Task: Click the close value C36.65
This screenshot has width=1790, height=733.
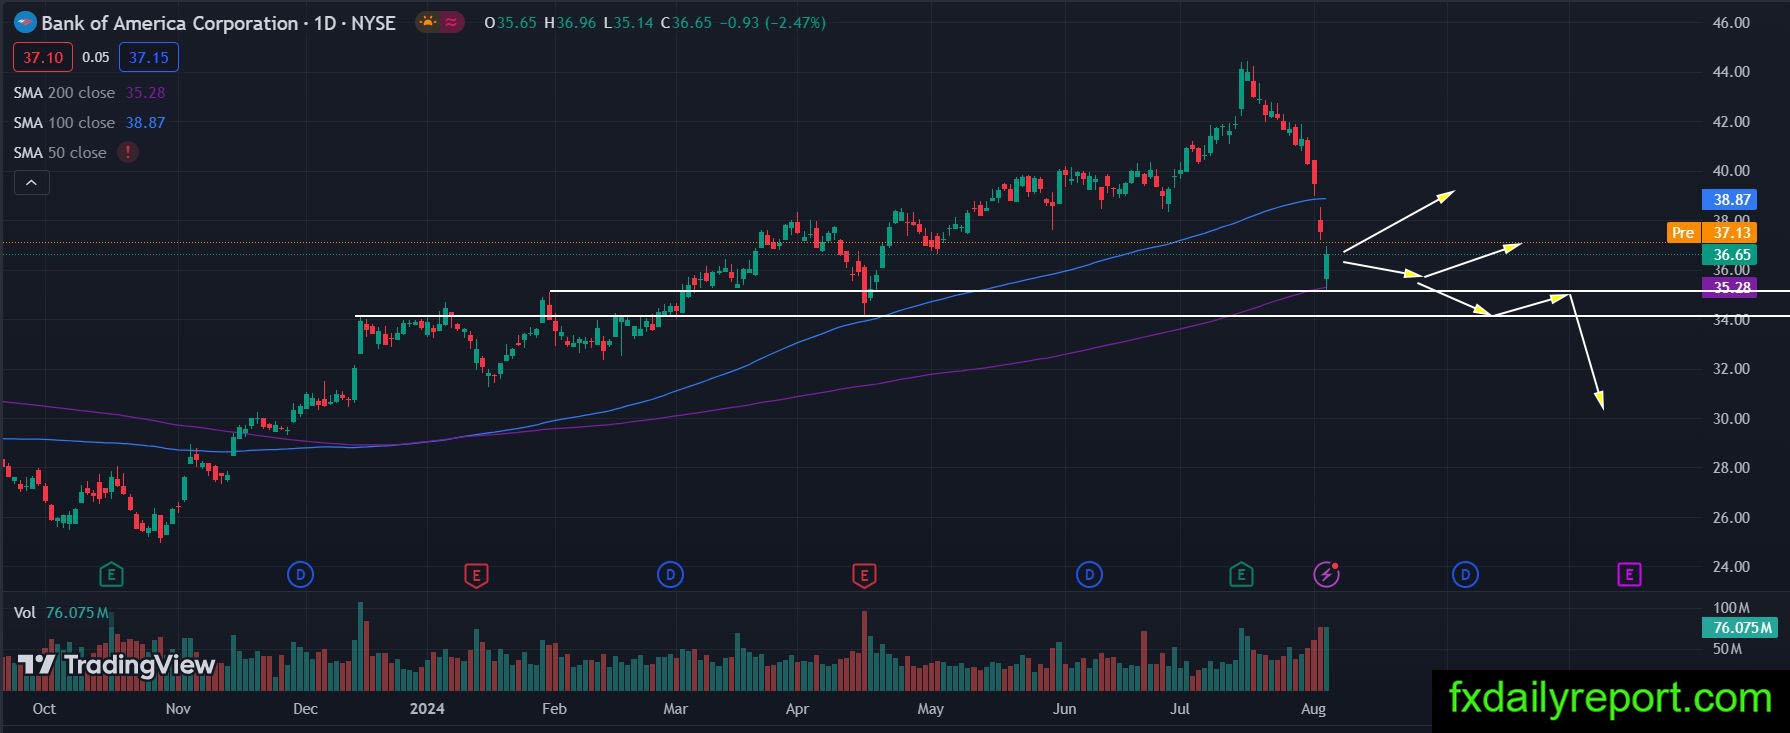Action: (x=686, y=22)
